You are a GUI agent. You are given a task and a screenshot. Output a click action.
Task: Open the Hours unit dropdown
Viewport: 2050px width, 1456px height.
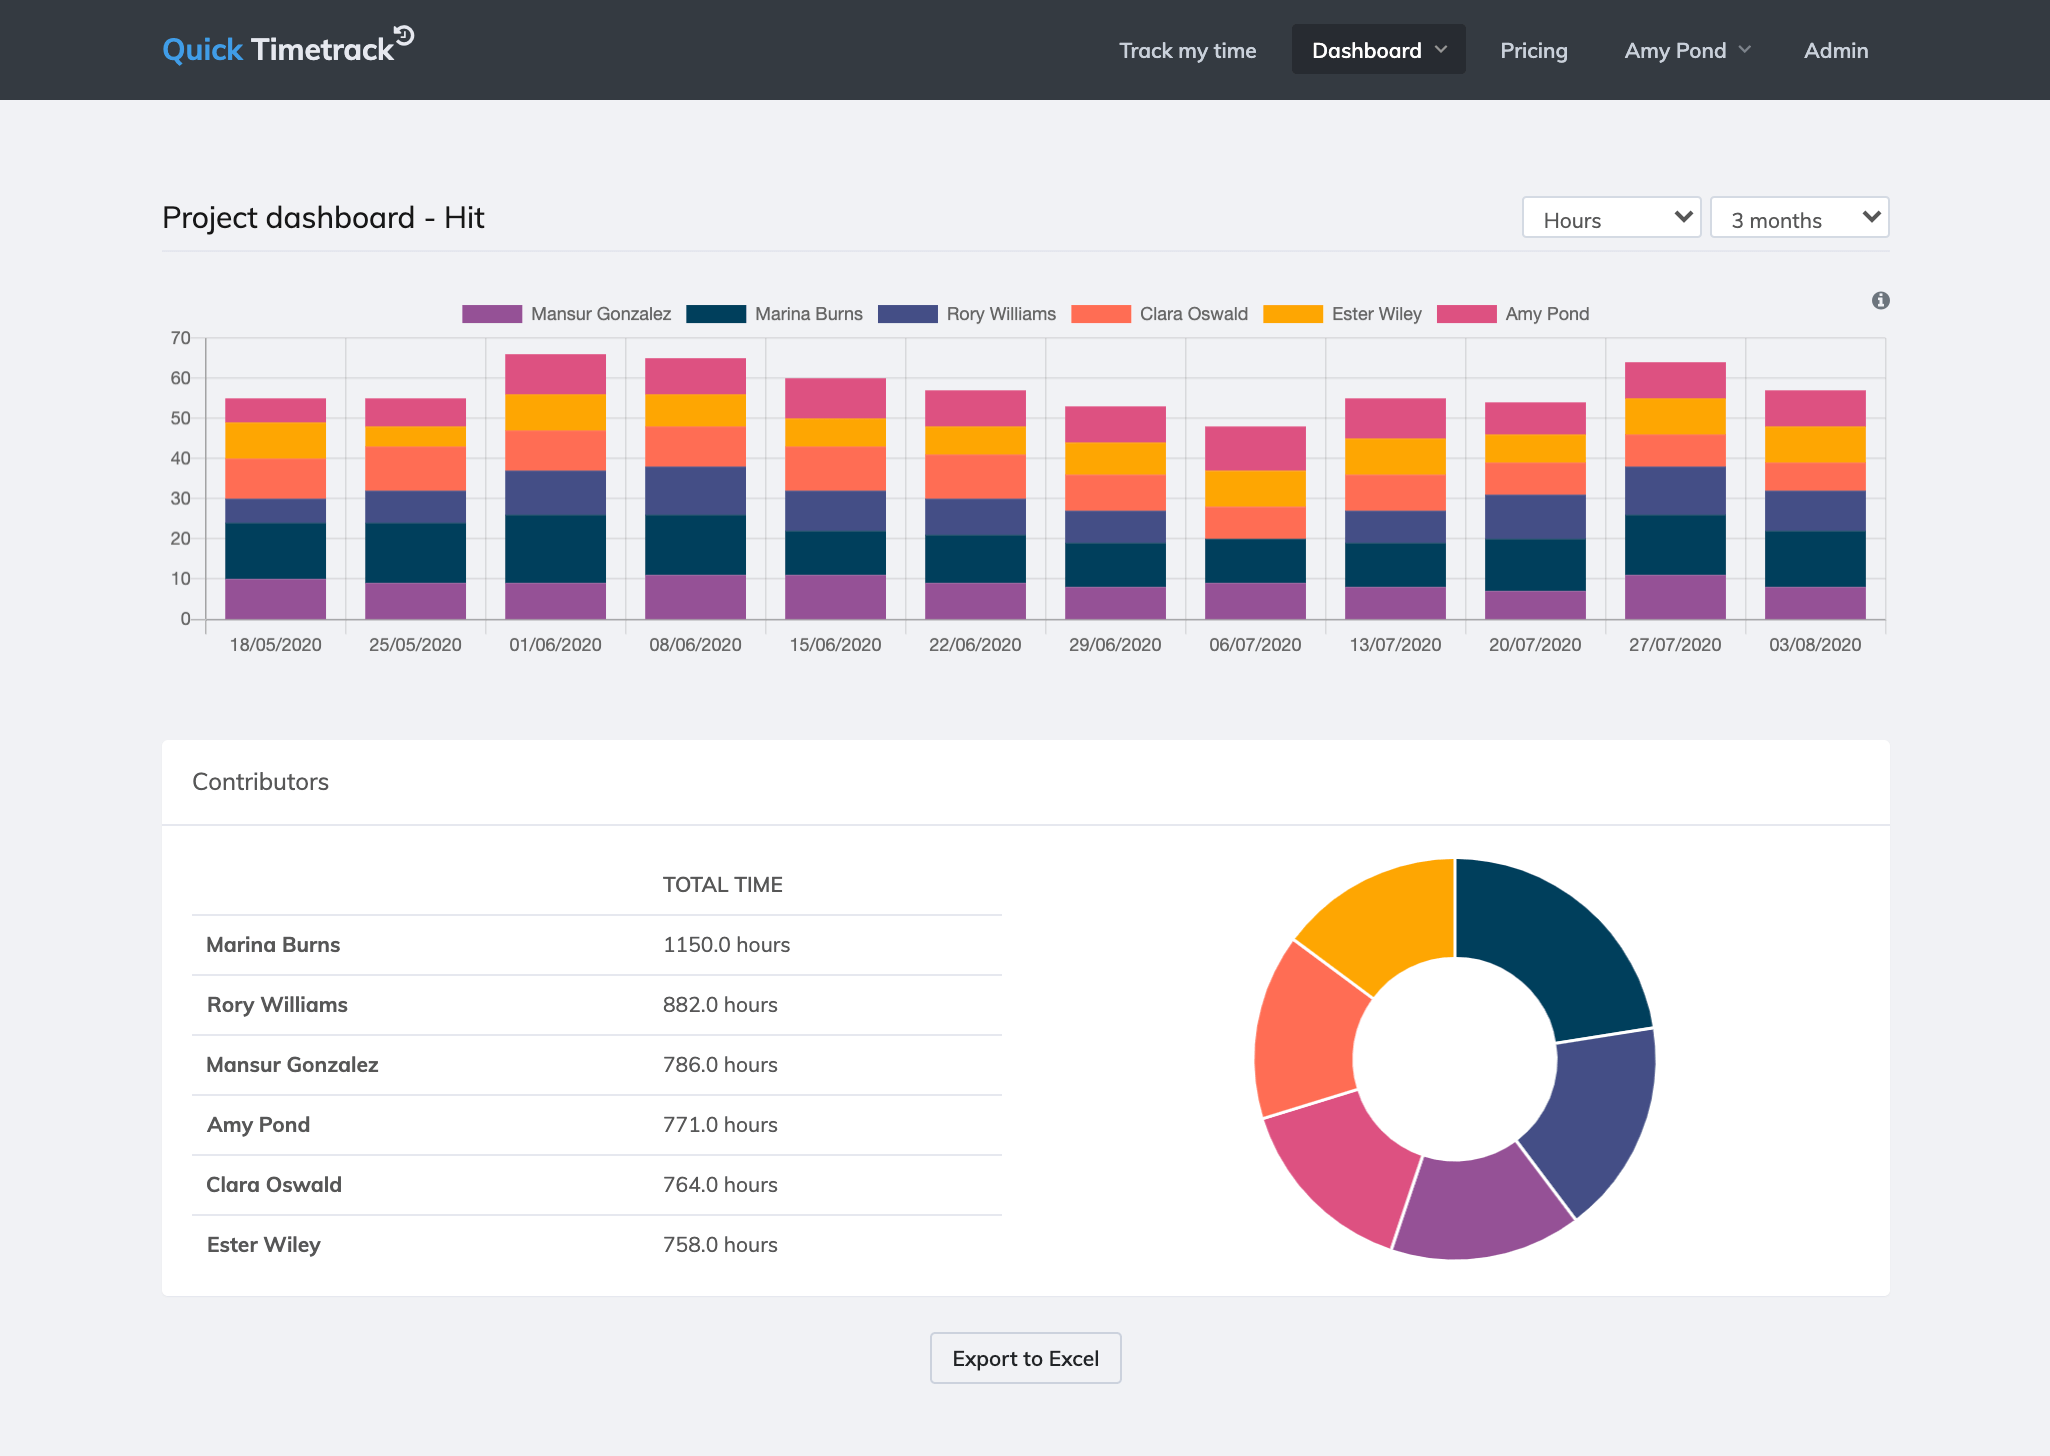tap(1611, 218)
